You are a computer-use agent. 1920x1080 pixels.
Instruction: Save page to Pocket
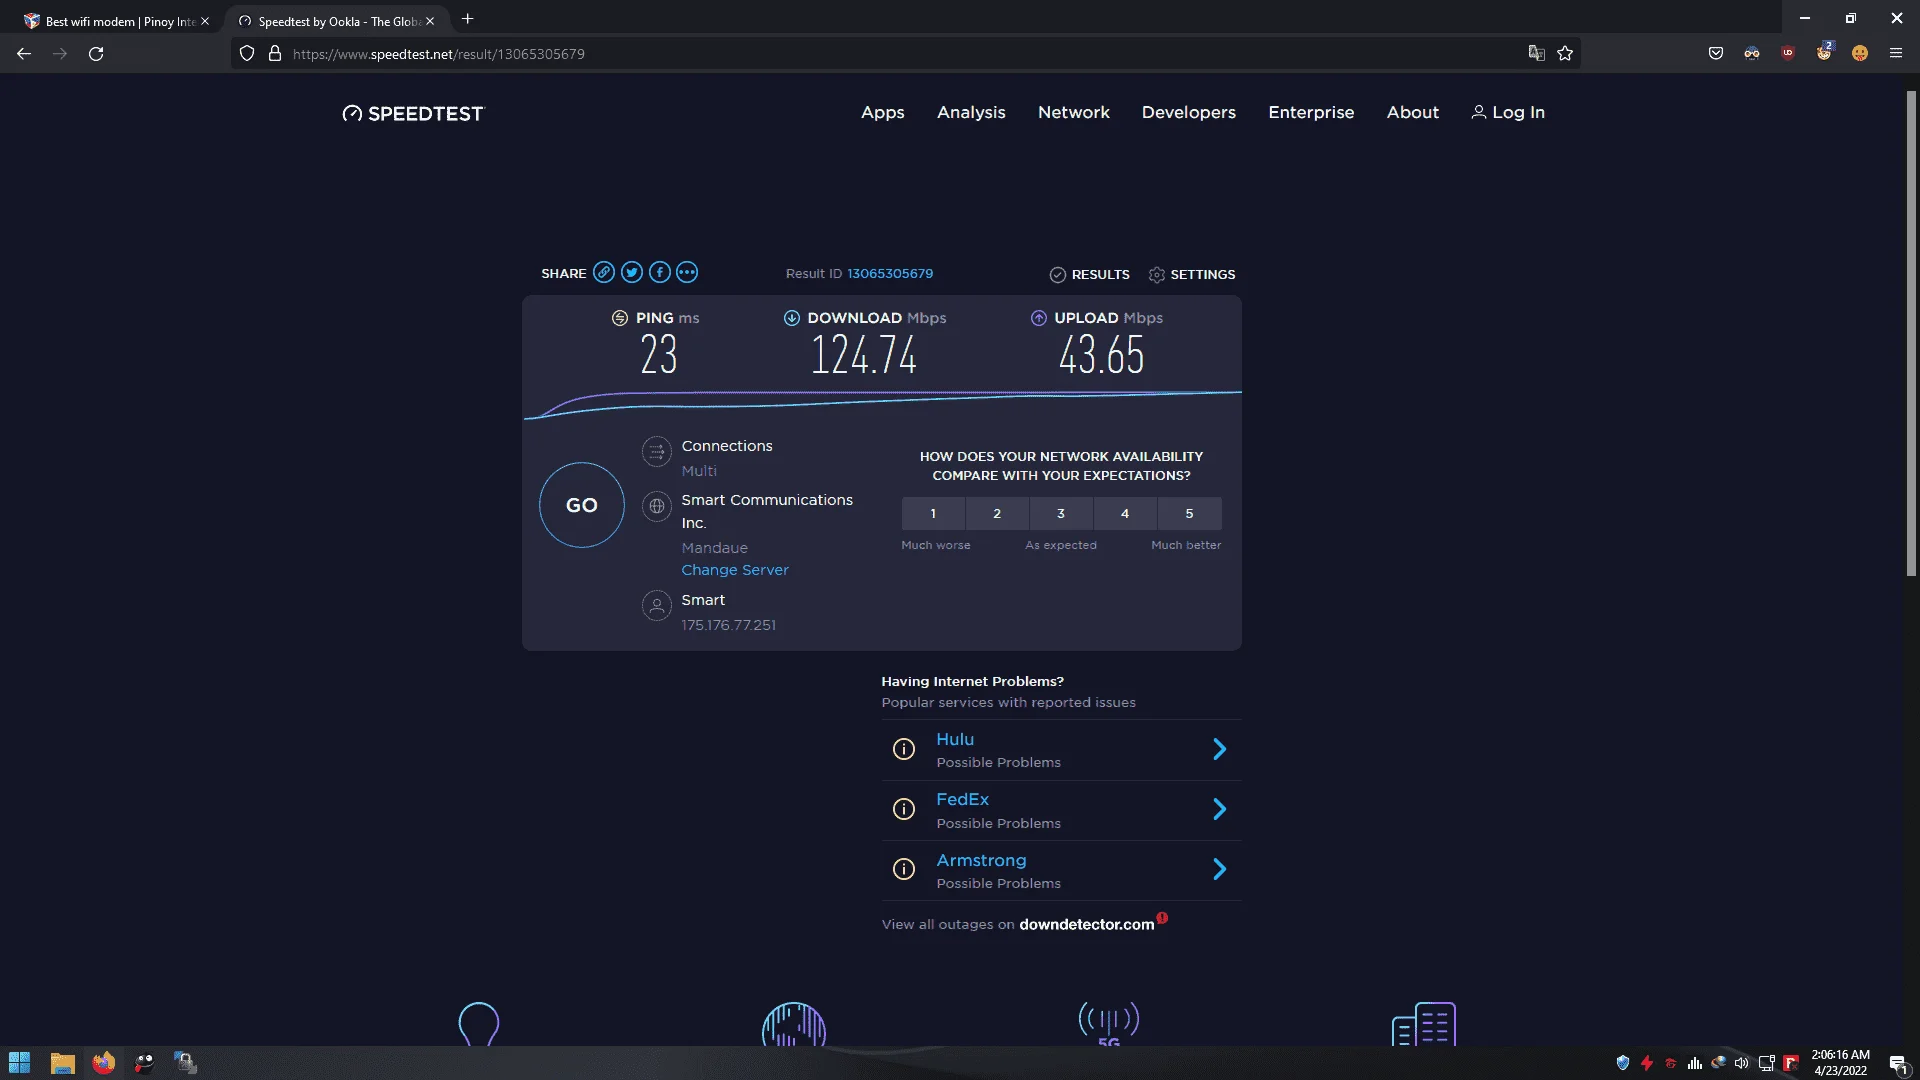pyautogui.click(x=1716, y=54)
